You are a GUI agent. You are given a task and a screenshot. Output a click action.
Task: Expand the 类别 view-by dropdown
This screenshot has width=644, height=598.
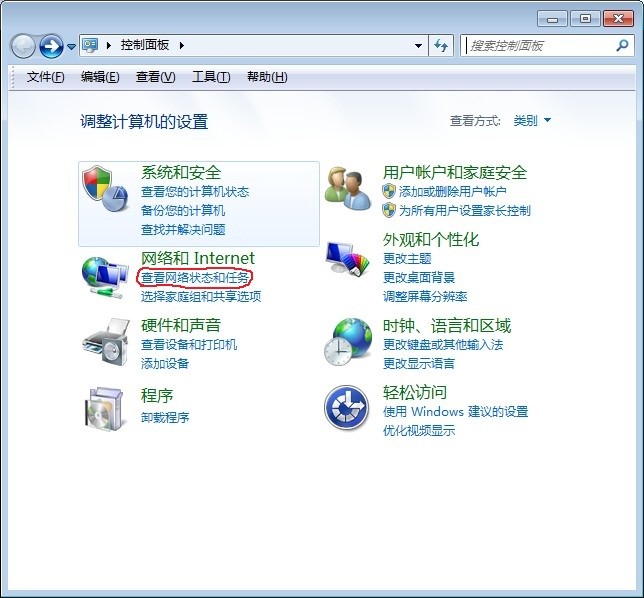(x=532, y=121)
